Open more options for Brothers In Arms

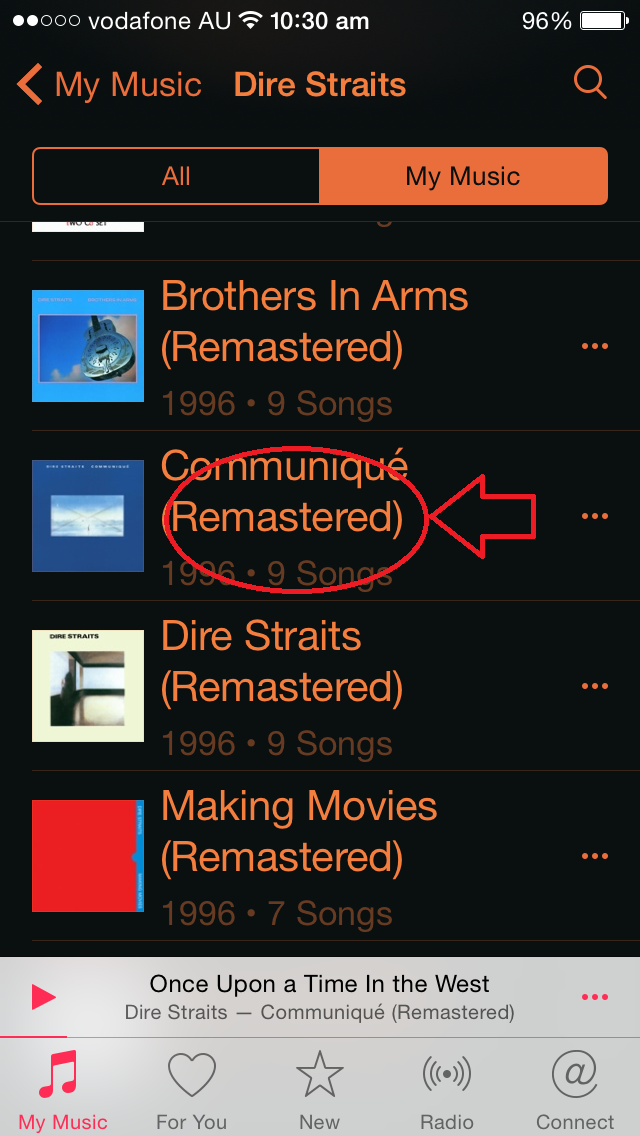(x=594, y=346)
